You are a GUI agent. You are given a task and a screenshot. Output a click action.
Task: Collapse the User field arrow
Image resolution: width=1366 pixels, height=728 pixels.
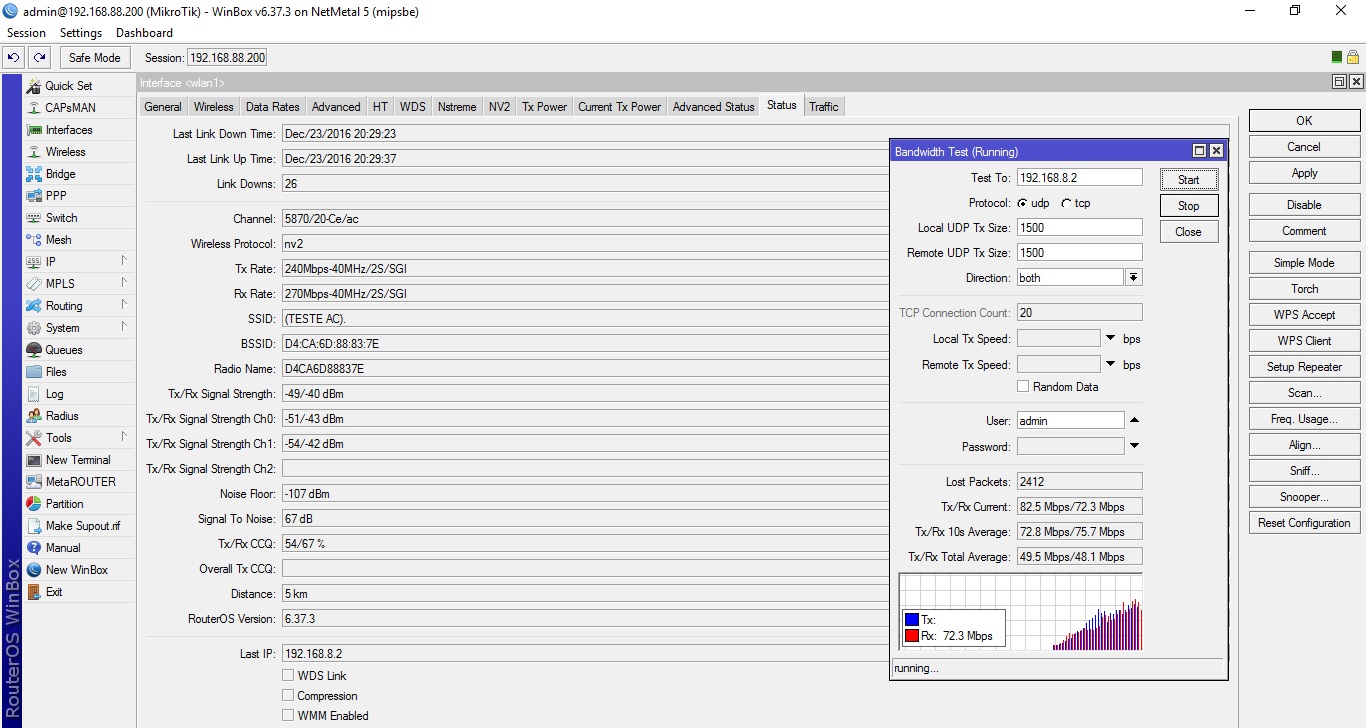click(1134, 421)
